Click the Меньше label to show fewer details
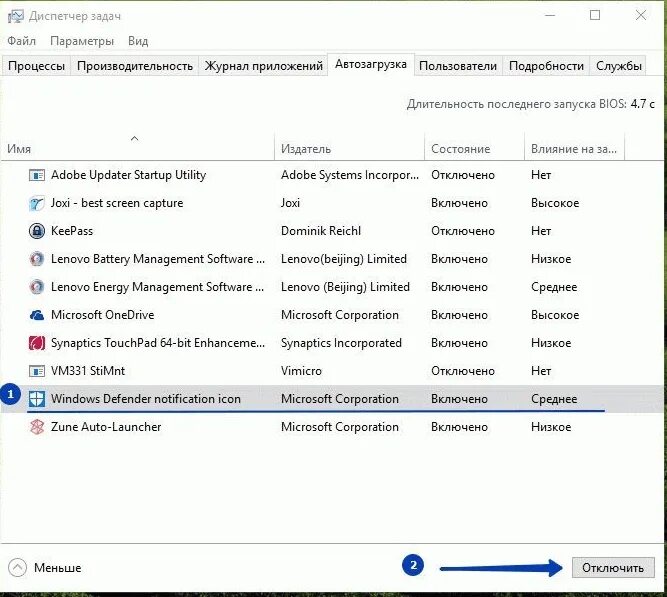667x597 pixels. pos(57,568)
